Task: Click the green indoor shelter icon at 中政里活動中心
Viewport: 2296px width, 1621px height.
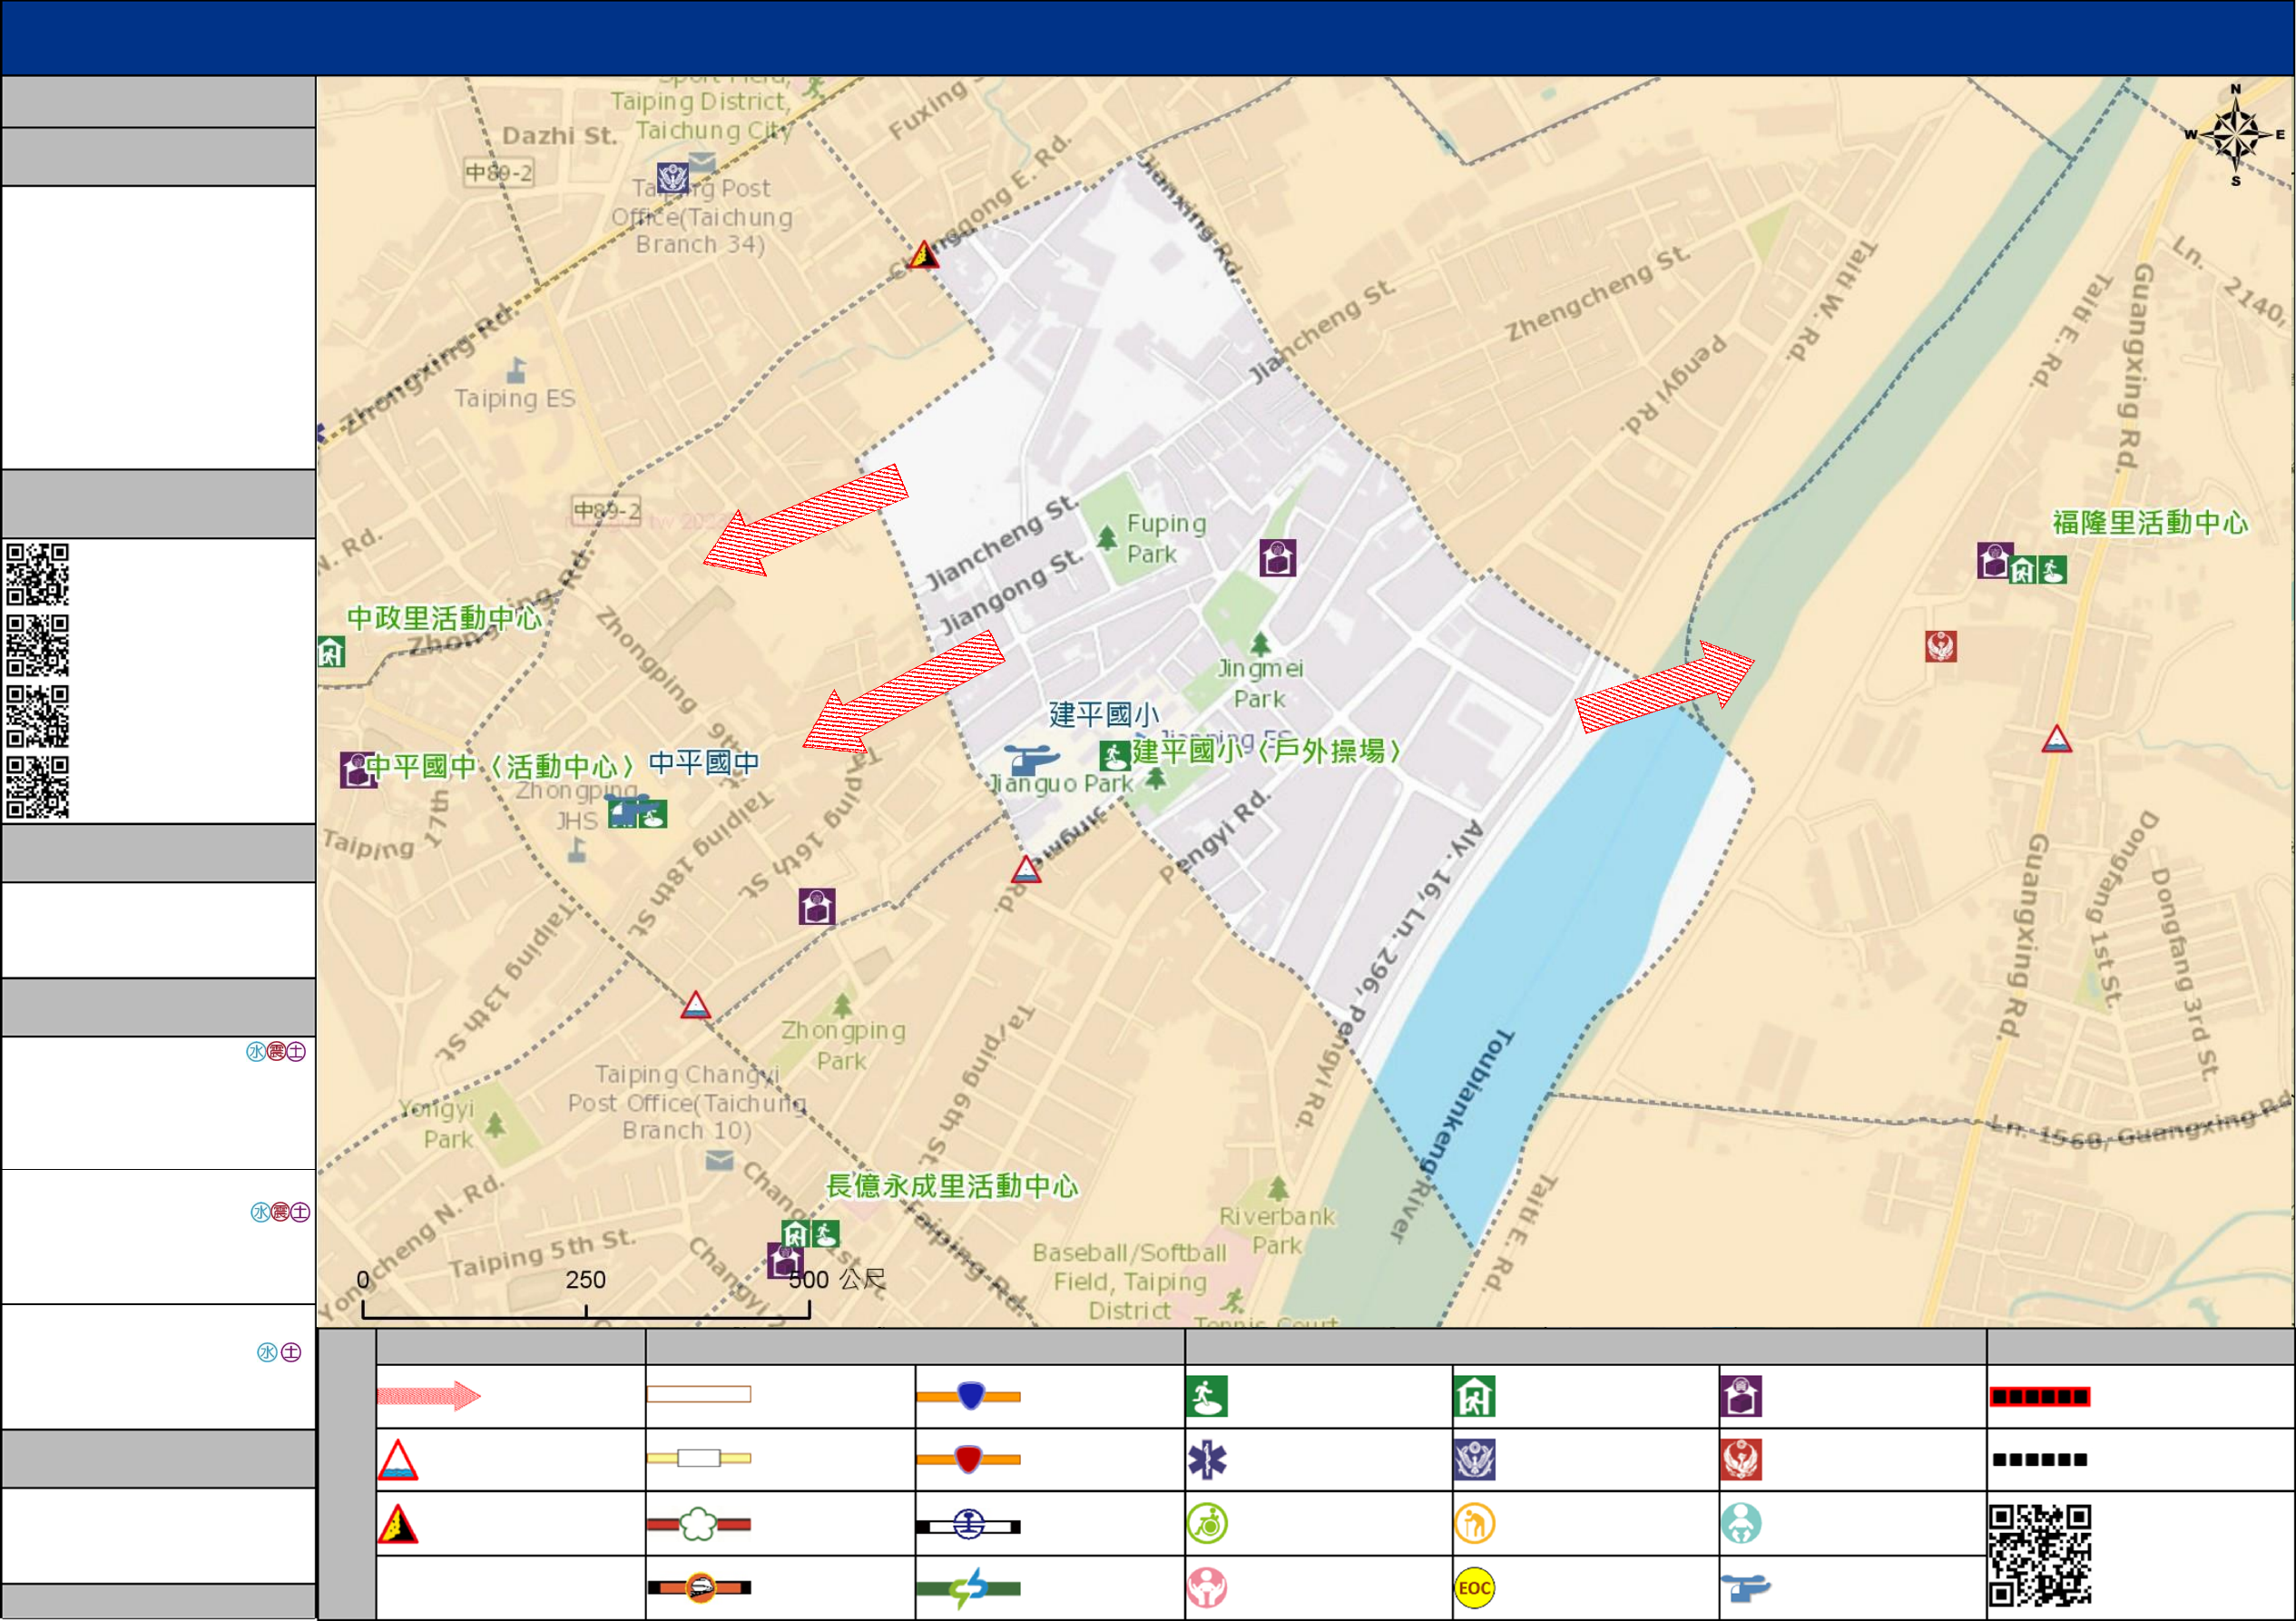Action: pos(331,652)
